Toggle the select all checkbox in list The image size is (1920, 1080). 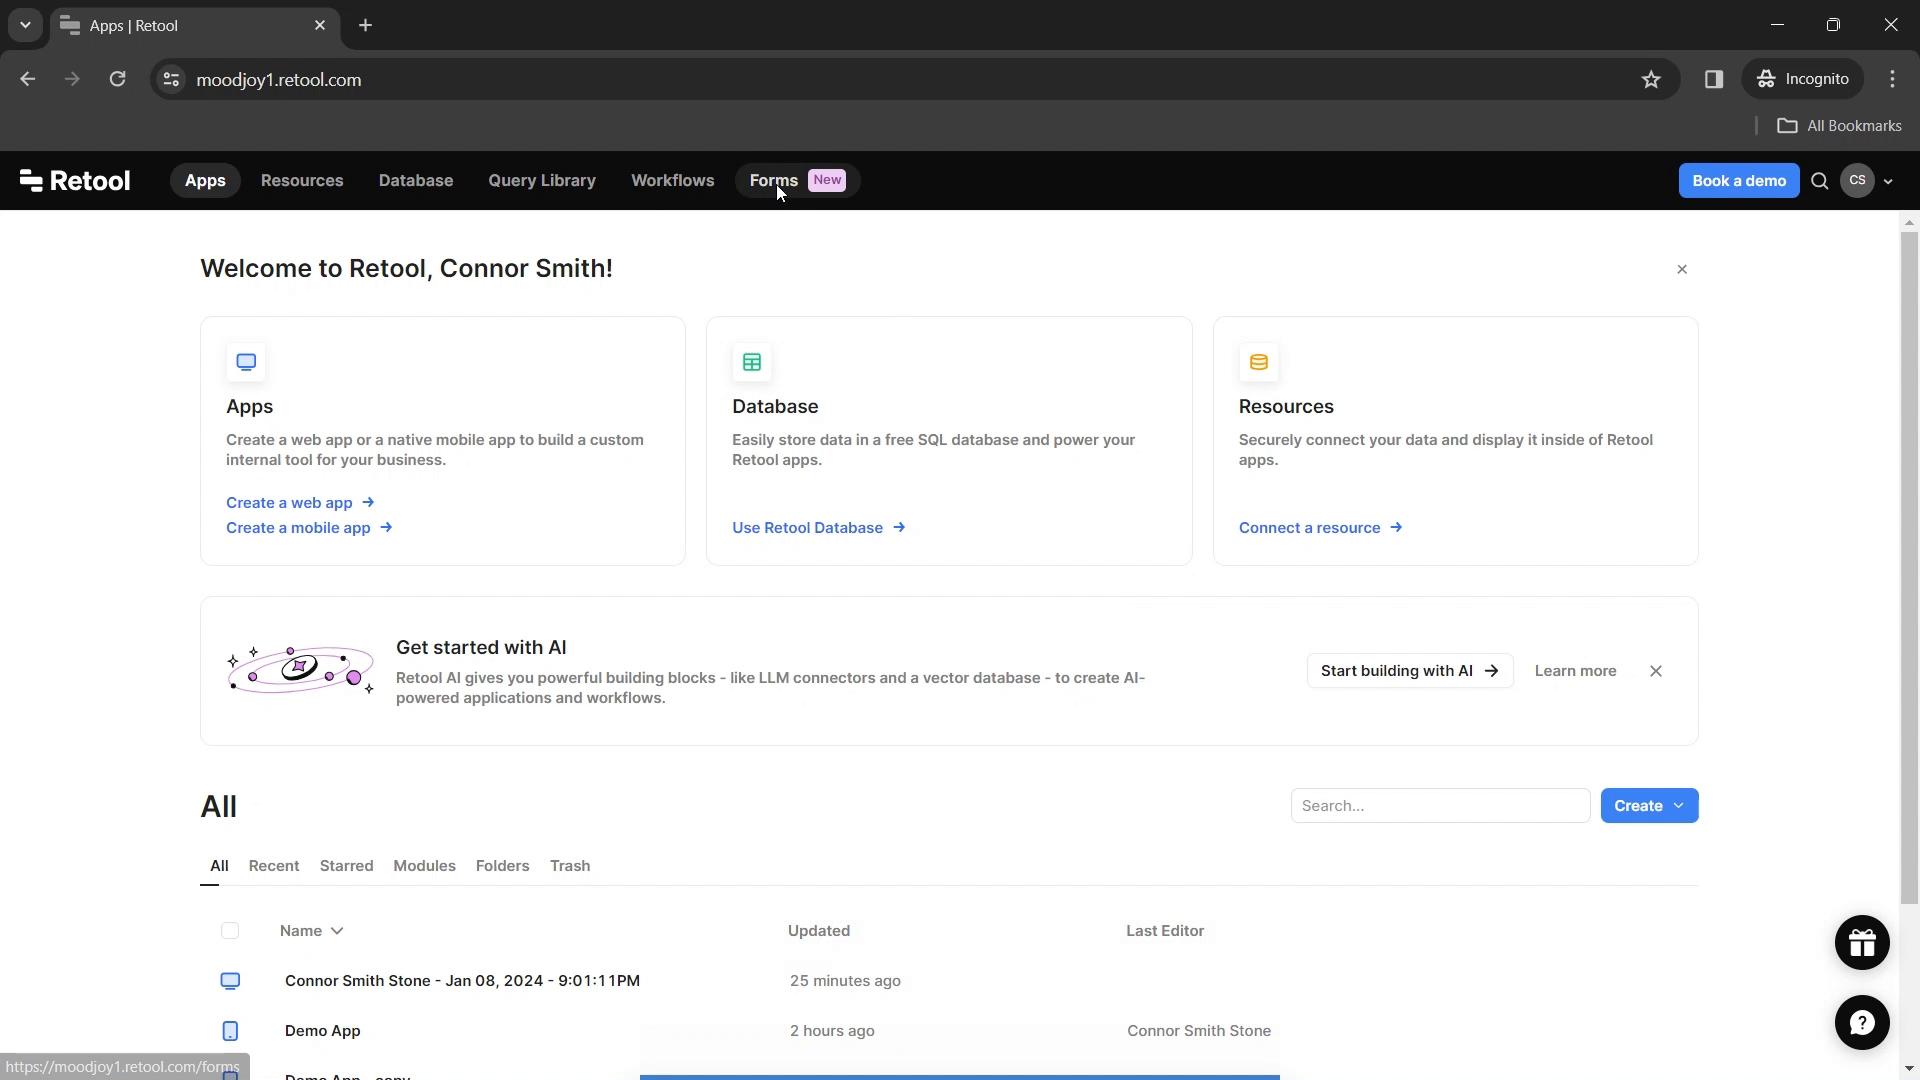coord(229,930)
